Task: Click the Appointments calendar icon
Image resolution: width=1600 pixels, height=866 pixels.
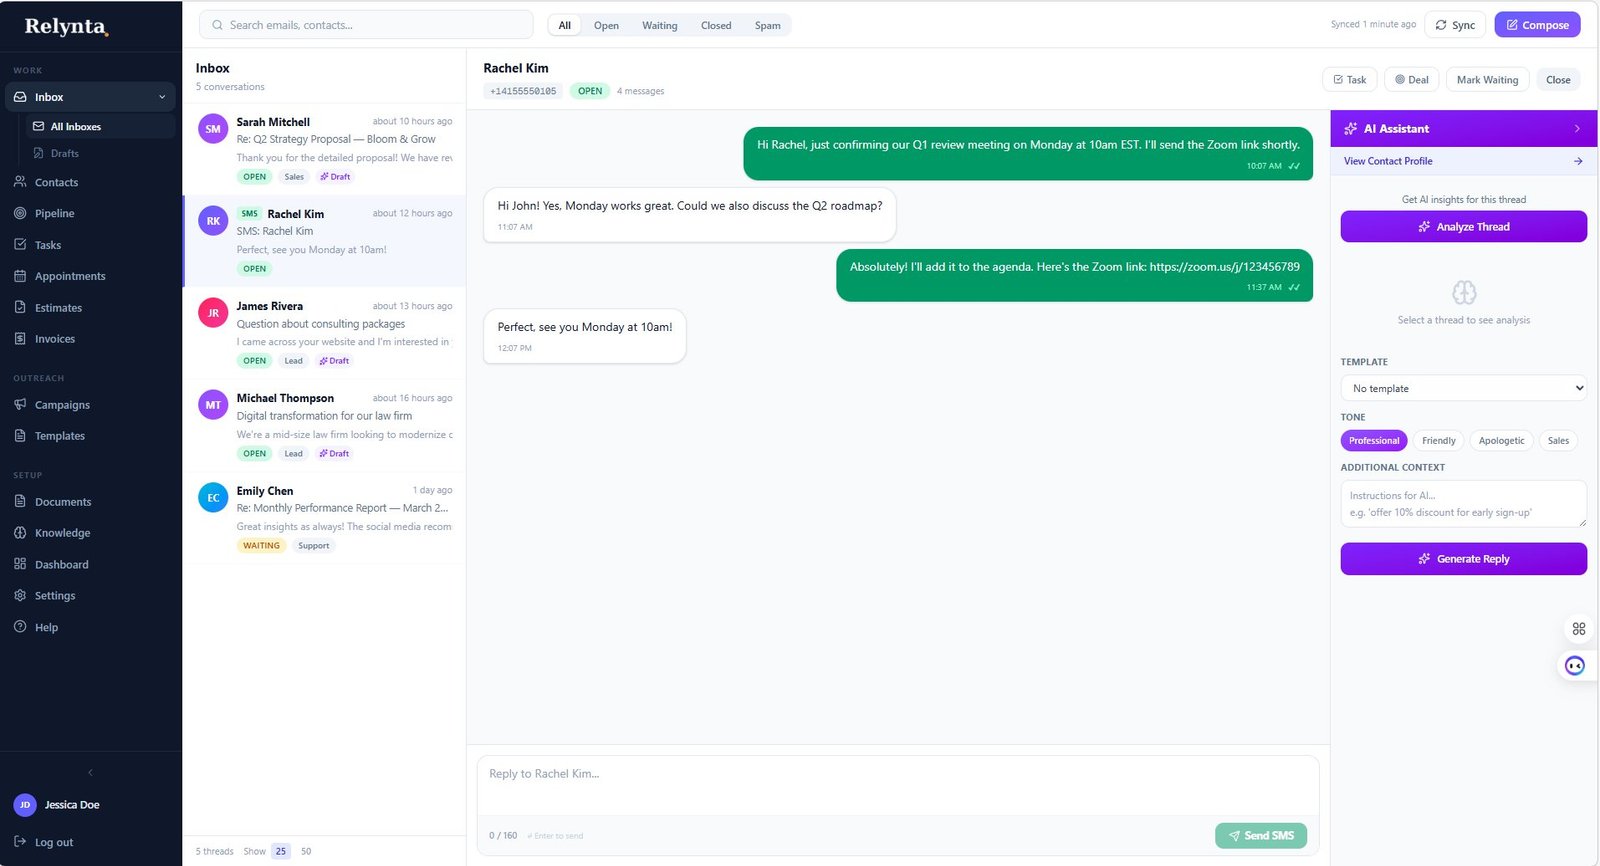Action: coord(20,276)
